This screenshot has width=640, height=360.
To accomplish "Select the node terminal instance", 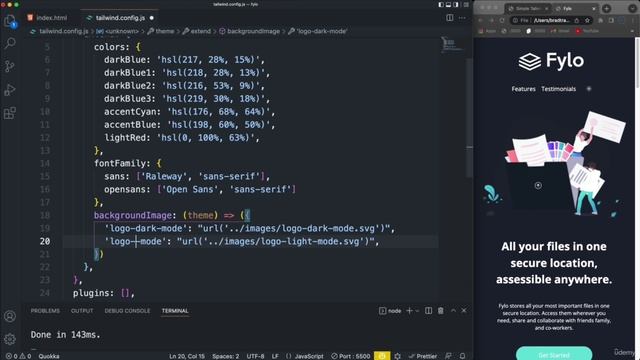I will point(390,311).
